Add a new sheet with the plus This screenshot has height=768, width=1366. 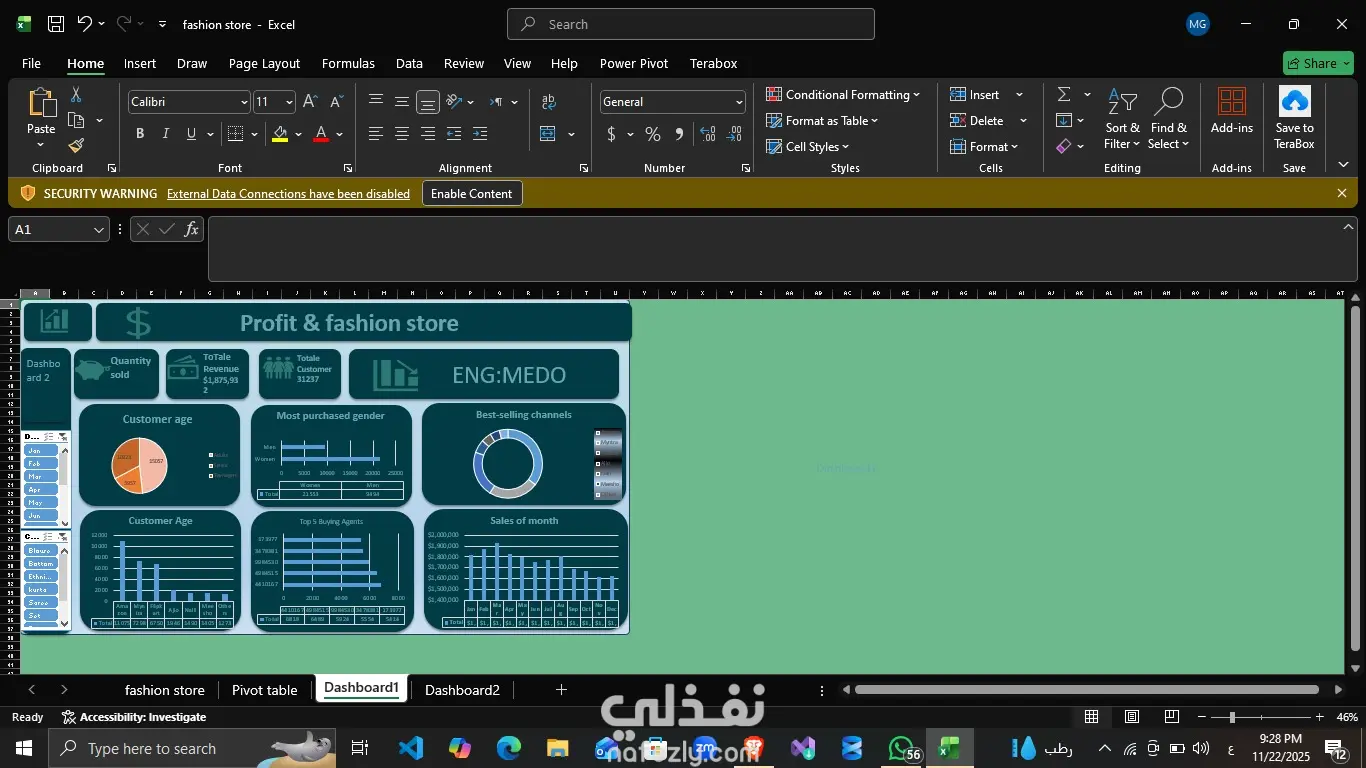click(561, 690)
